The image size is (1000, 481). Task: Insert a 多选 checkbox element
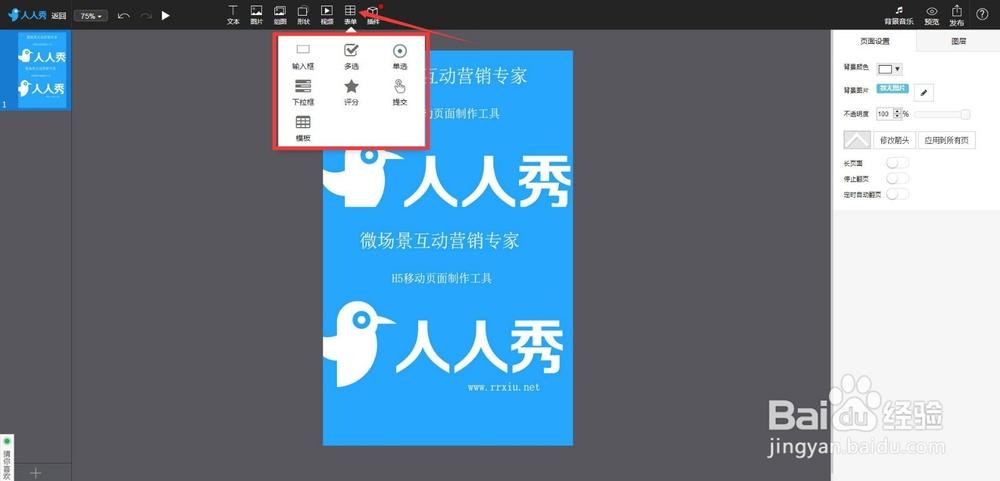point(351,56)
